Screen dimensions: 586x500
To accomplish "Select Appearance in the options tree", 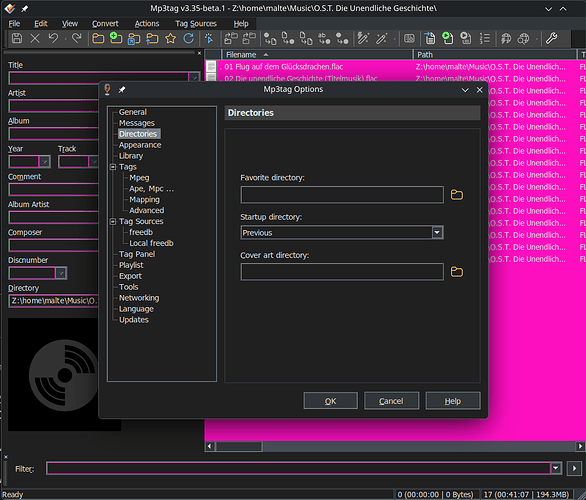I will pos(140,145).
